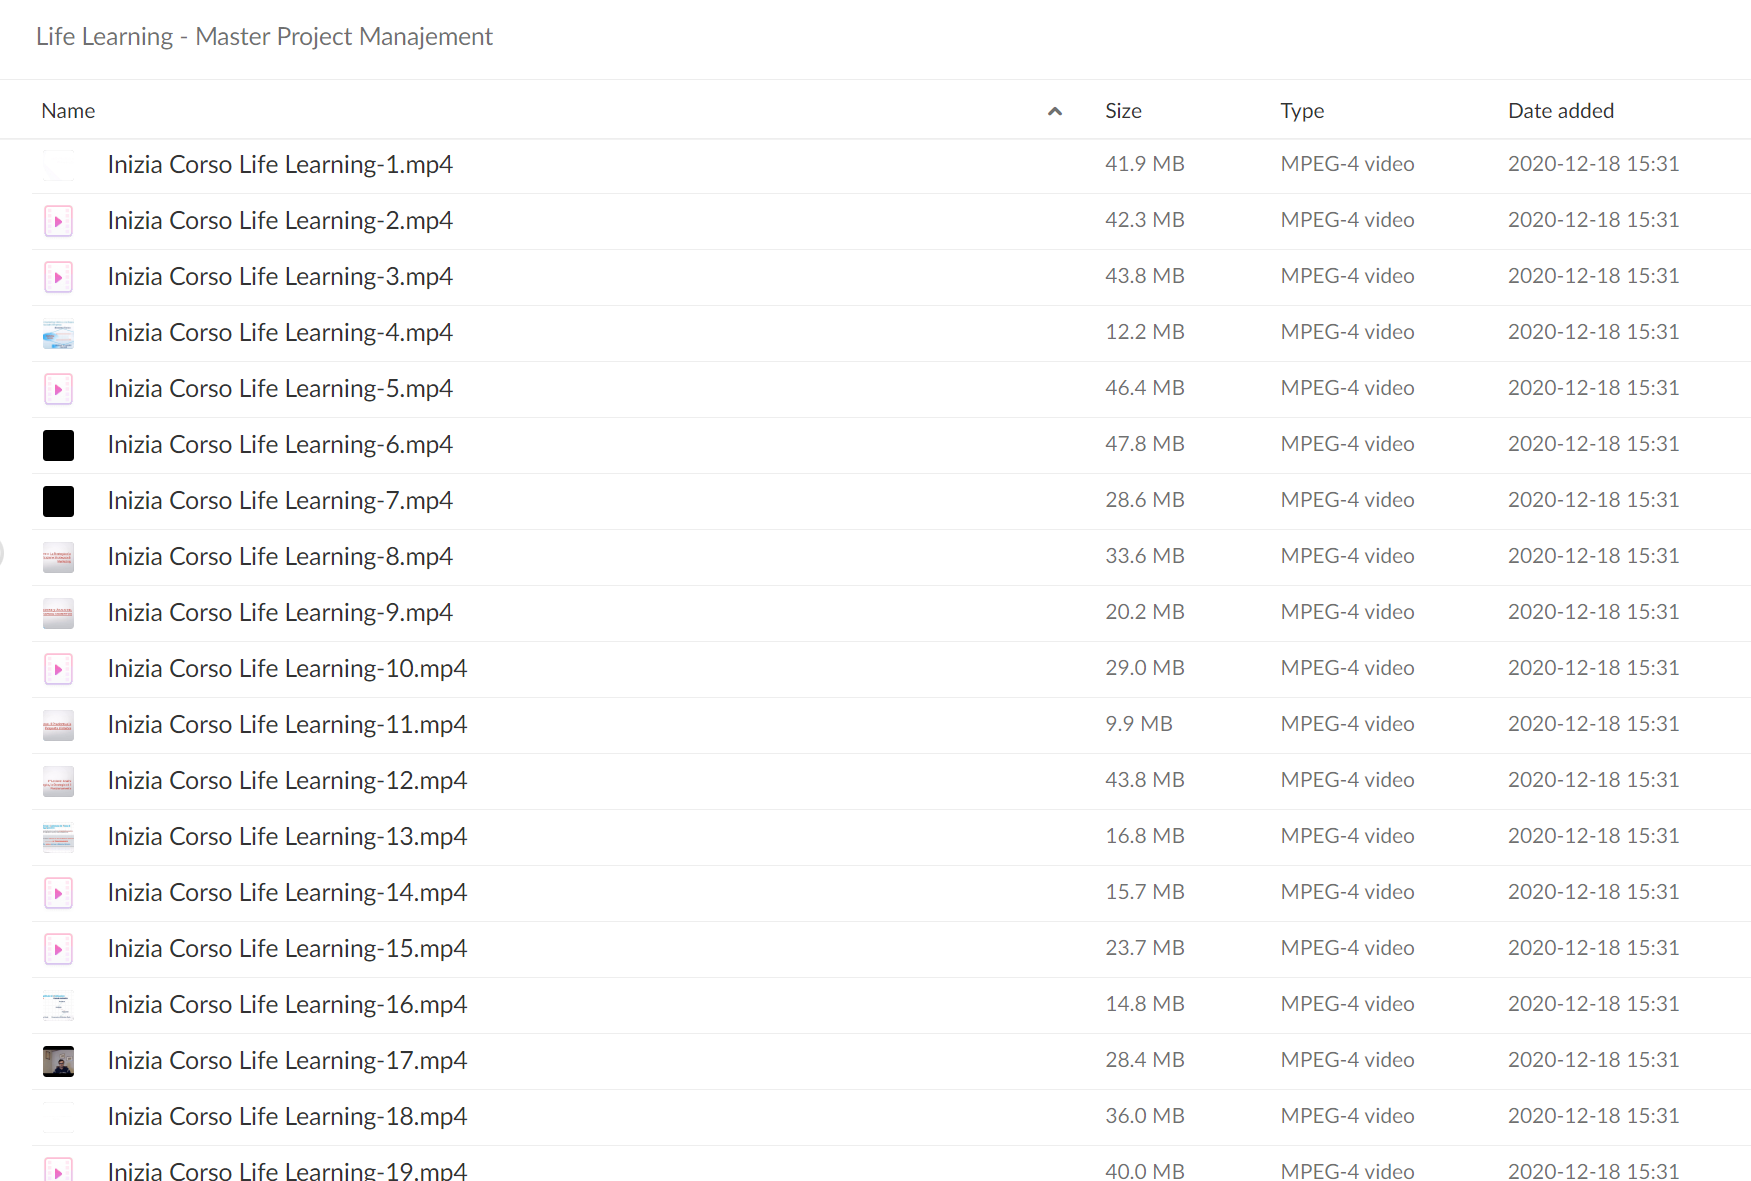This screenshot has height=1181, width=1751.
Task: Sort files by the Name column header
Action: coord(68,111)
